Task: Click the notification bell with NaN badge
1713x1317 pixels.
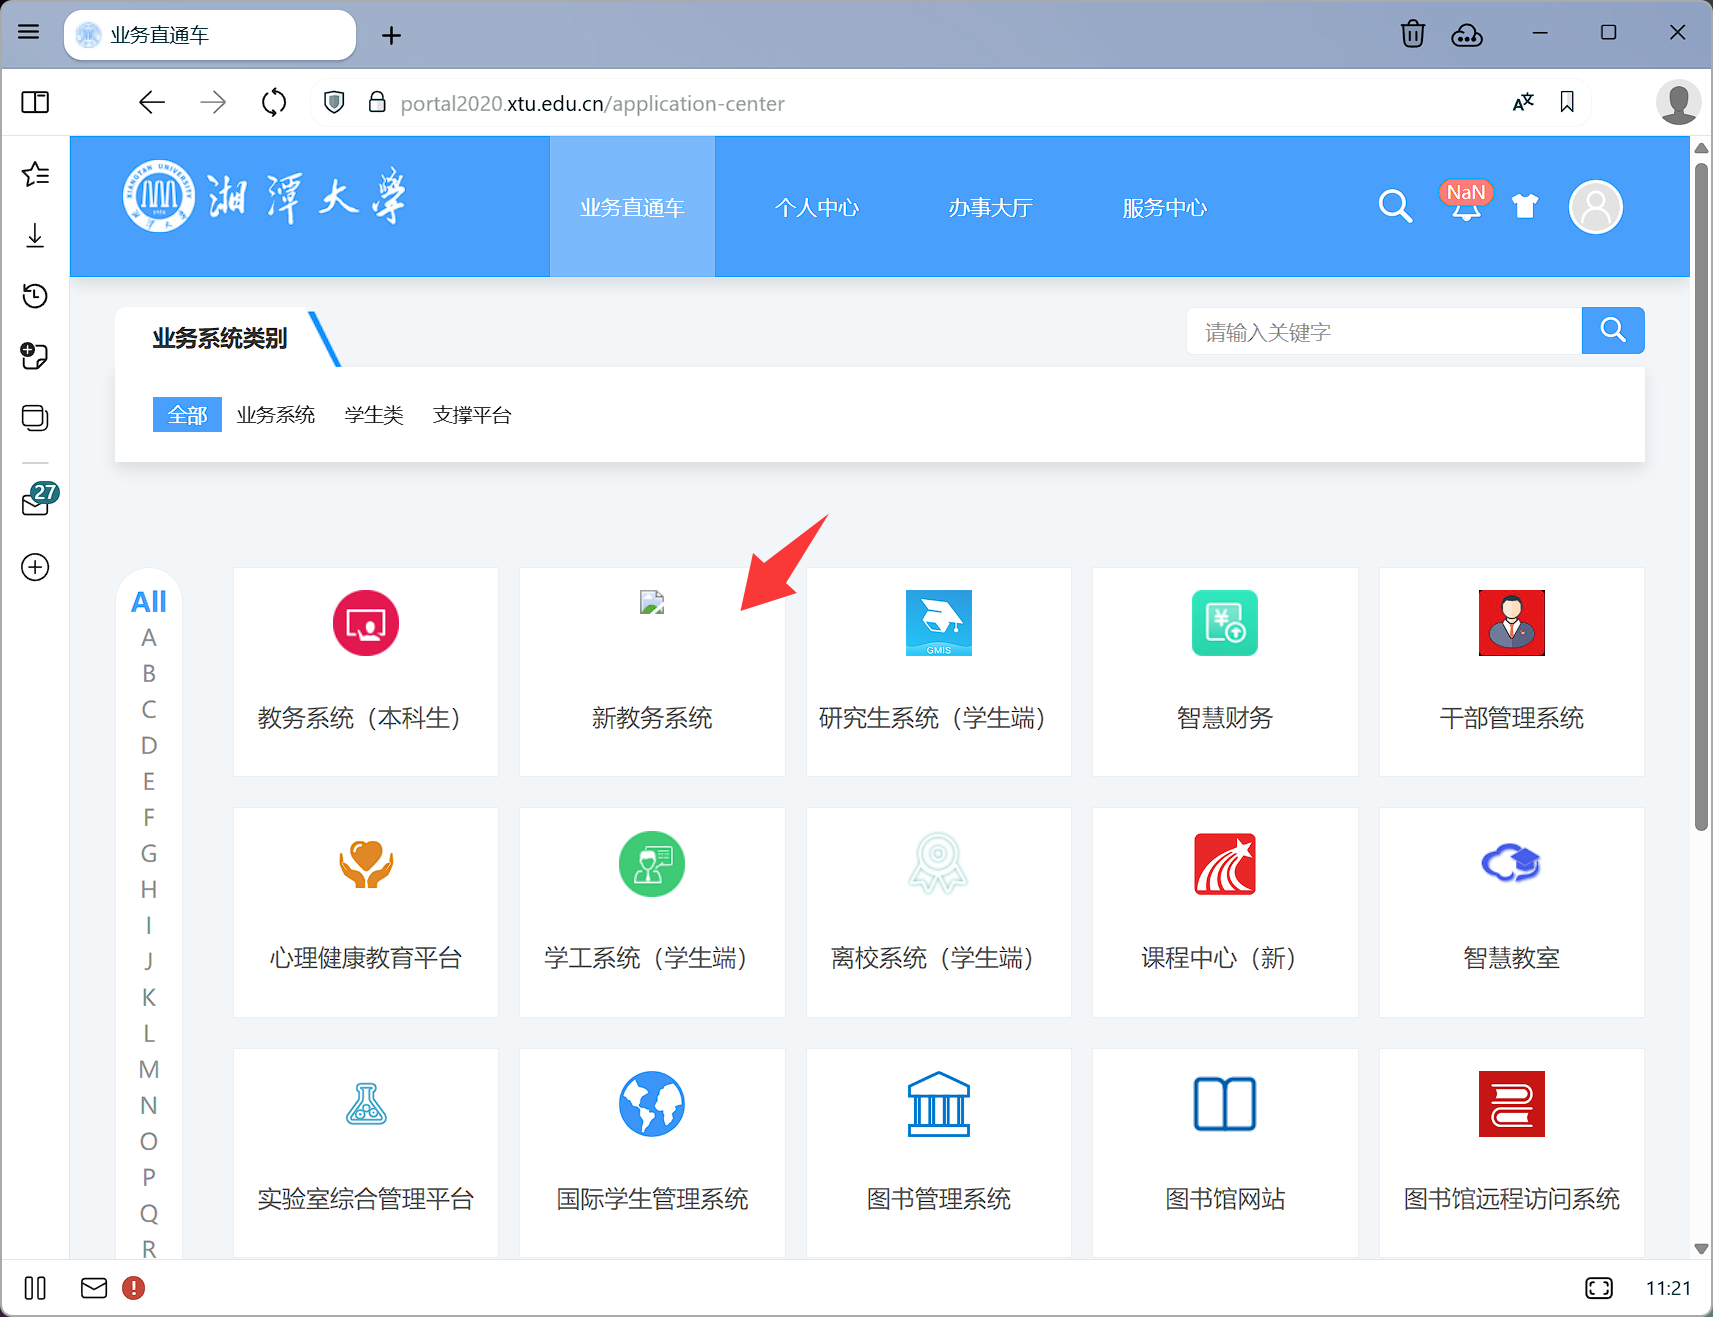Action: tap(1465, 207)
